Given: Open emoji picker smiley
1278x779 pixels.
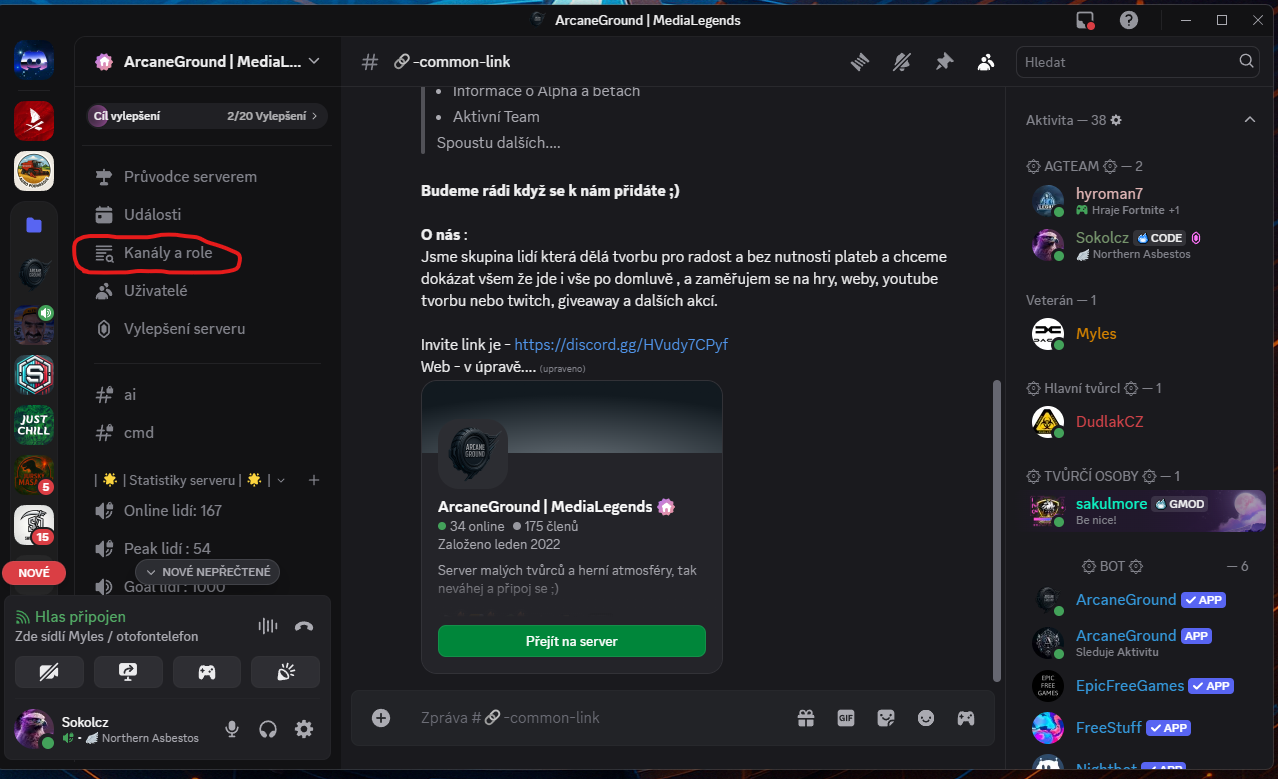Looking at the screenshot, I should coord(926,717).
